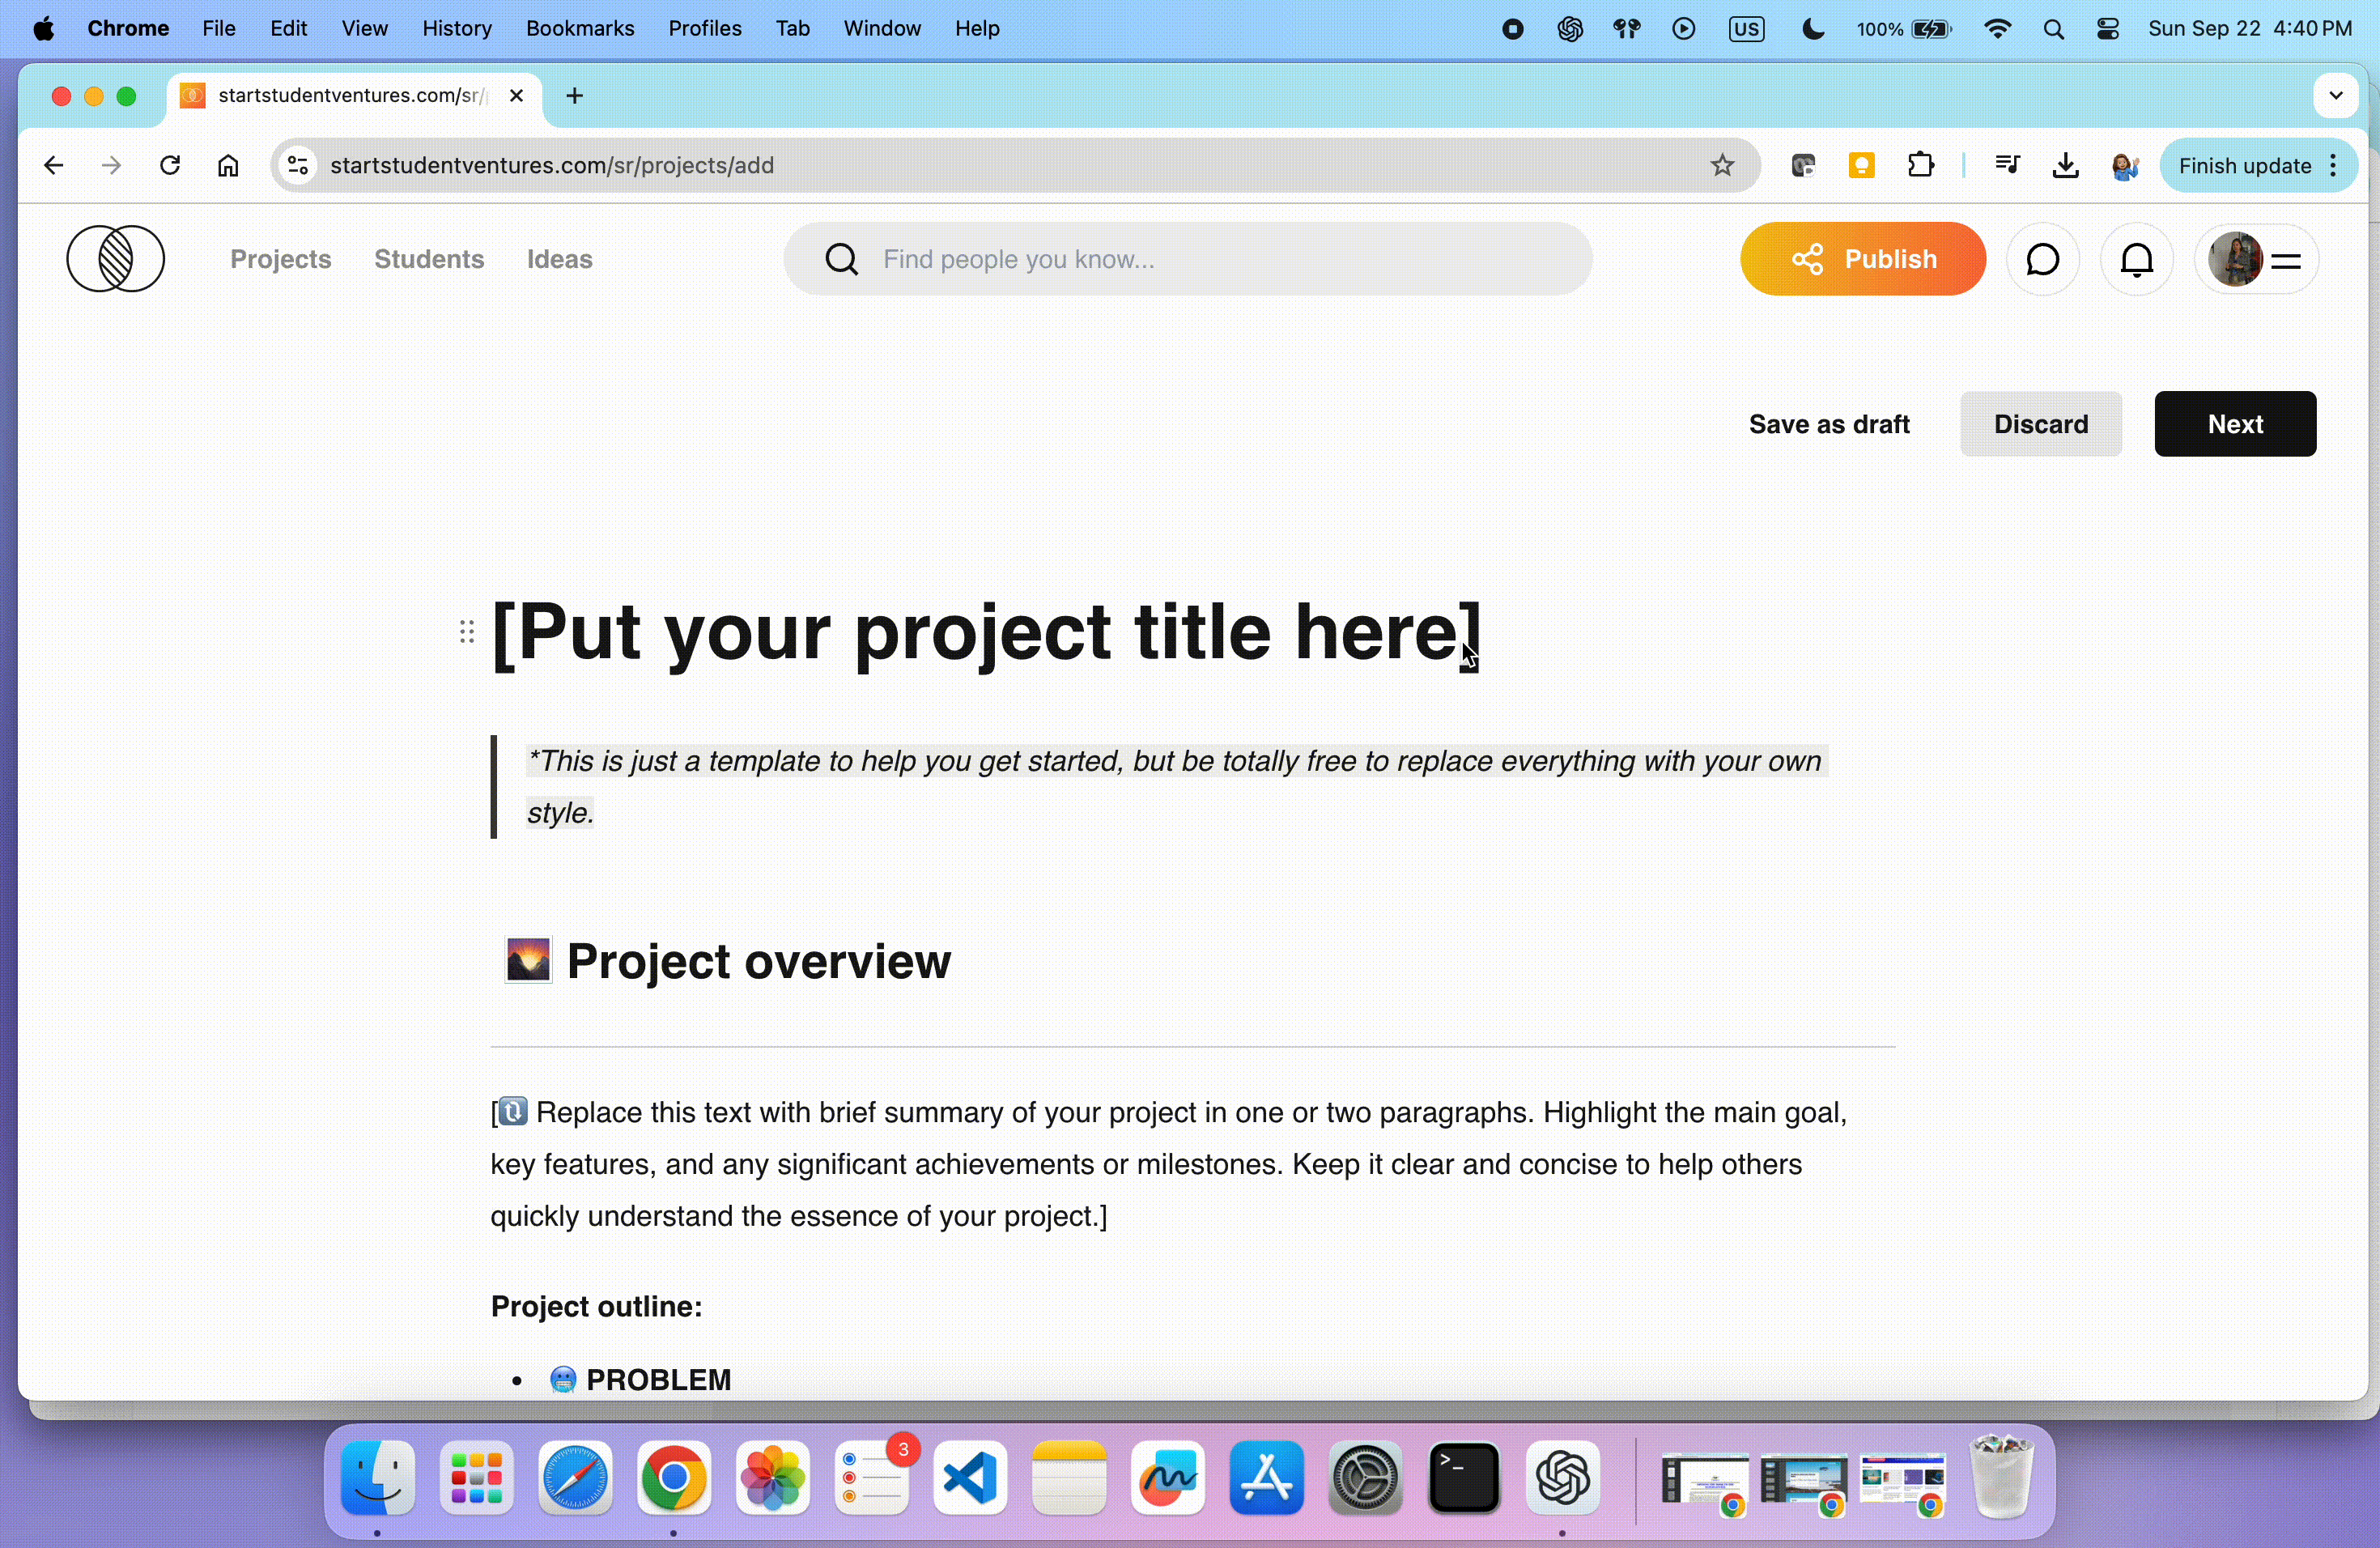Open Chrome home page button
Screen dimensions: 2380x1548
coord(228,165)
